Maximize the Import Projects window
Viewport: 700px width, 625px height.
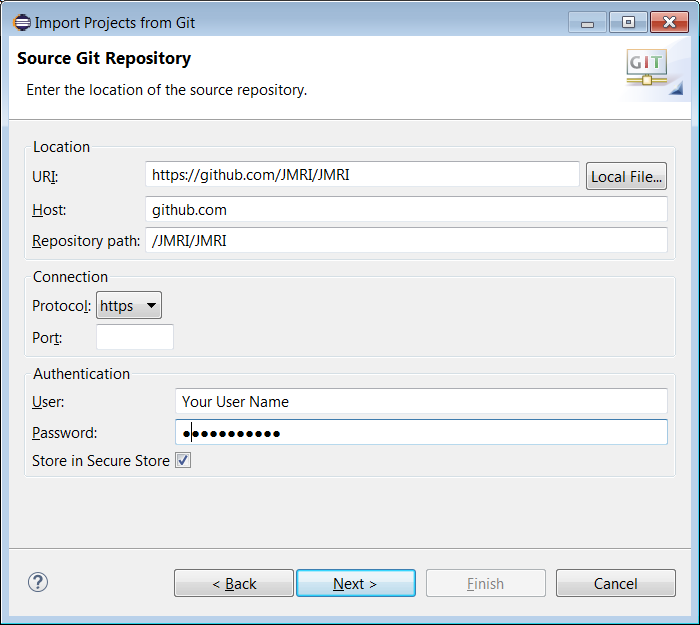click(x=628, y=22)
